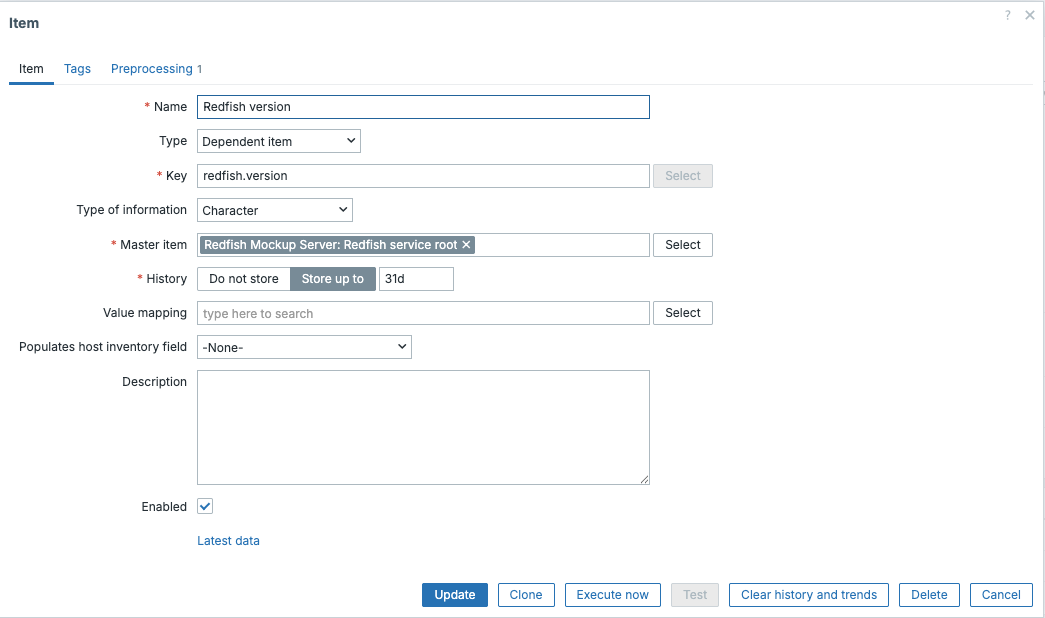
Task: Click Clear history and trends
Action: 808,594
